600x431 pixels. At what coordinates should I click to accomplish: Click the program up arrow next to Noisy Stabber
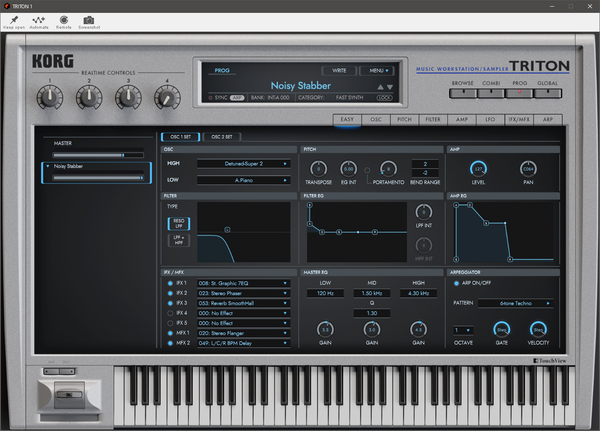[380, 87]
